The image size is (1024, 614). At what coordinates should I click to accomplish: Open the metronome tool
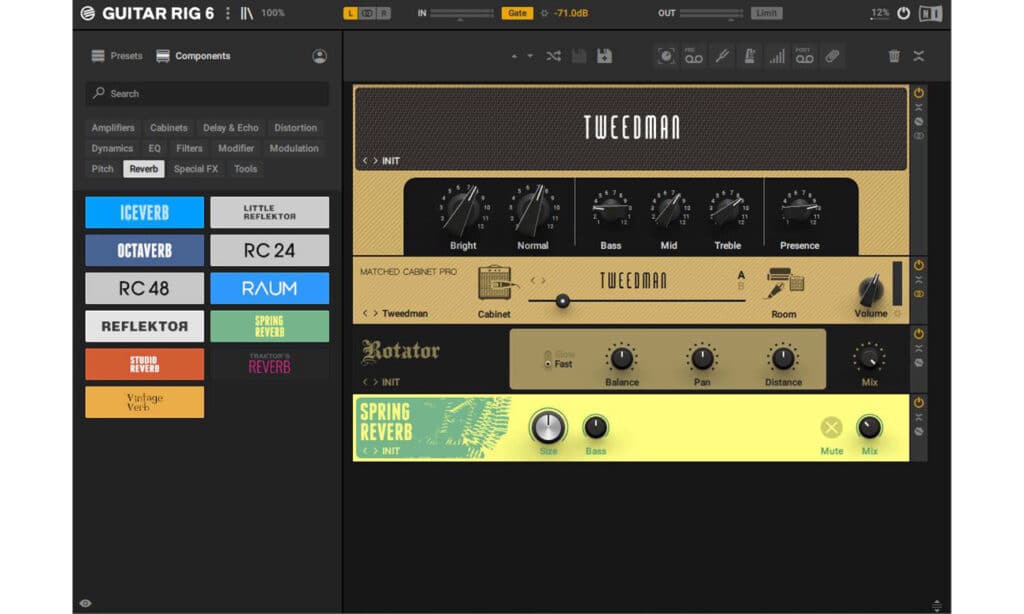tap(750, 56)
